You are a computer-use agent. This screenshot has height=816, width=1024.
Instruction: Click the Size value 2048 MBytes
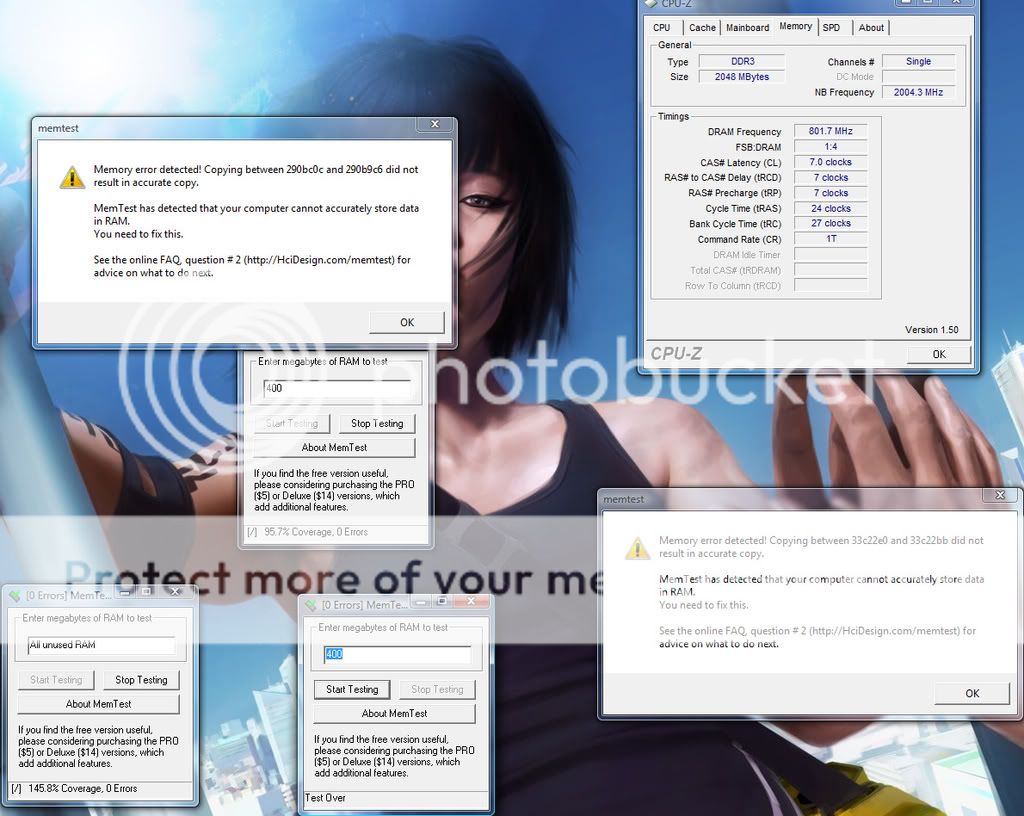click(742, 77)
